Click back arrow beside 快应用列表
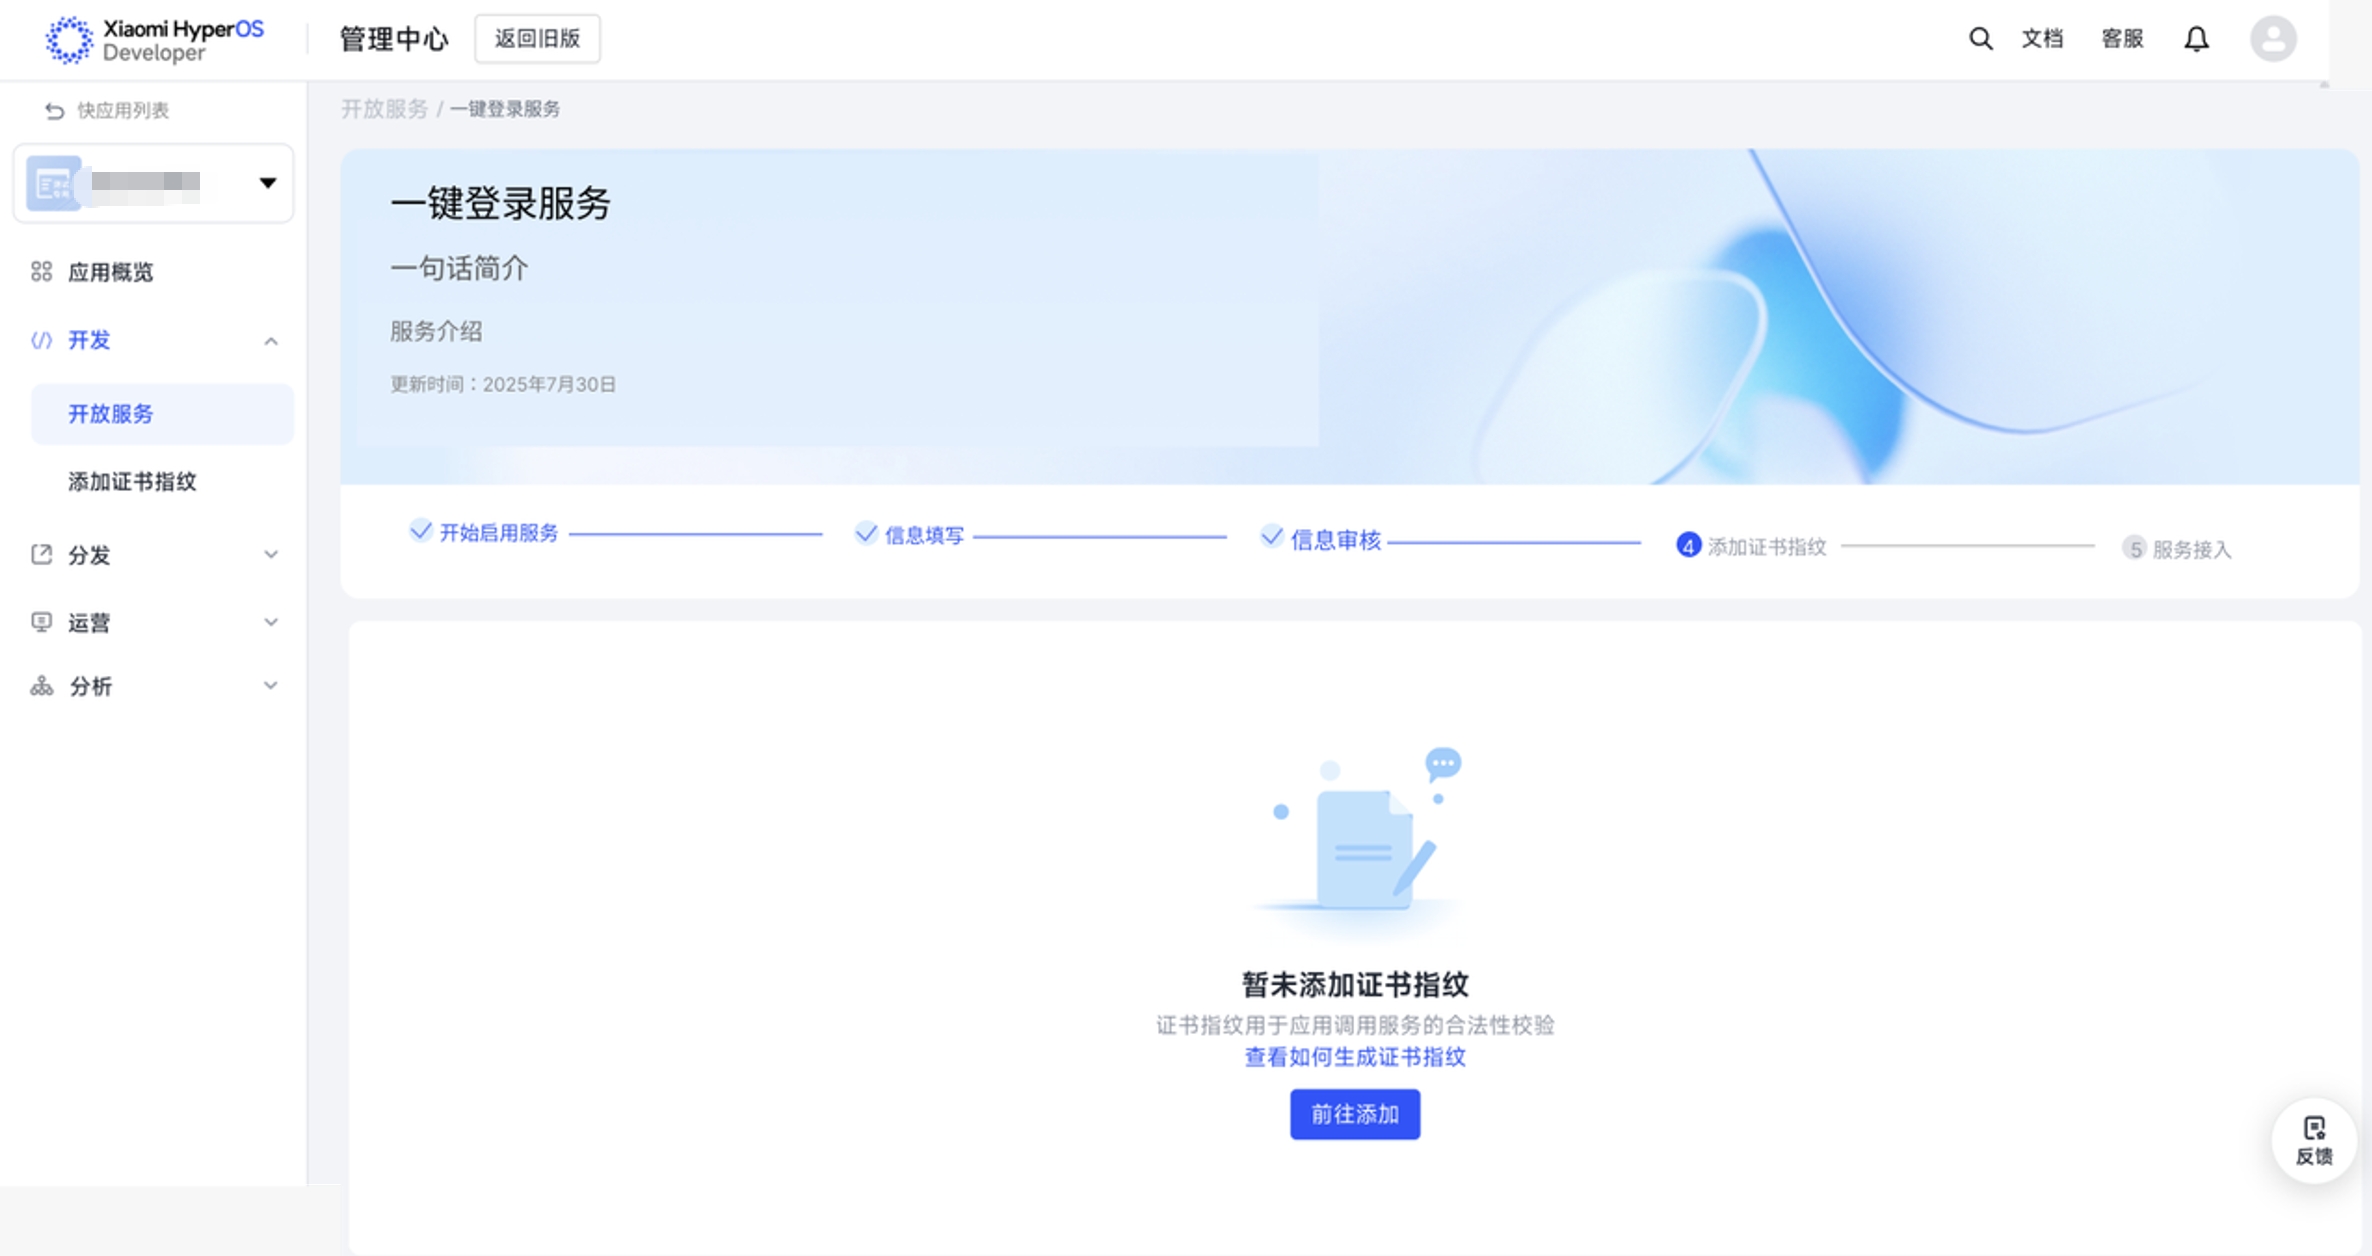Viewport: 2372px width, 1256px height. pos(54,111)
